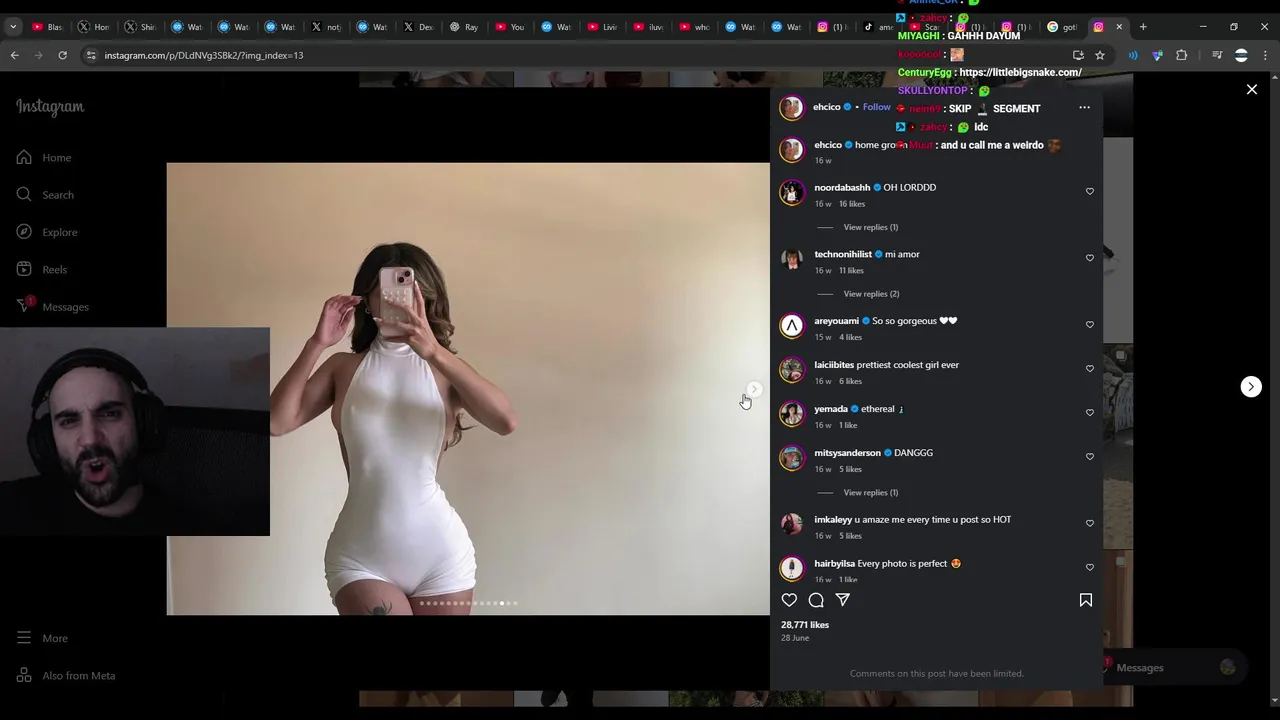Switch to the Shir X tab
The image size is (1280, 720).
tap(140, 27)
